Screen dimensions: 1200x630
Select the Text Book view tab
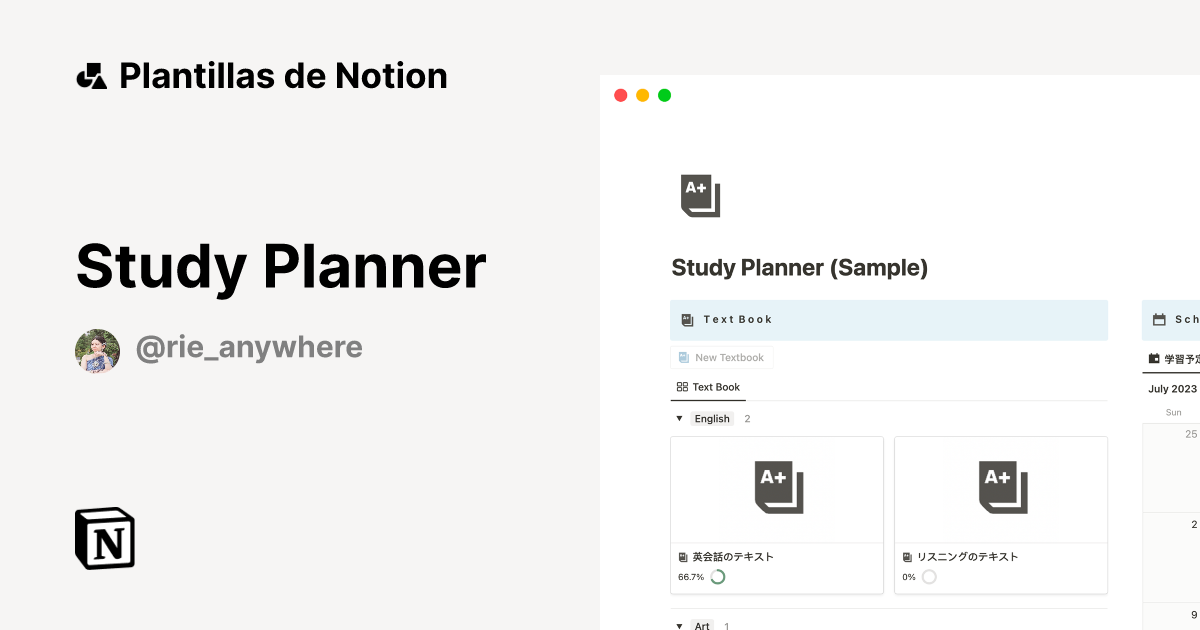coord(707,386)
